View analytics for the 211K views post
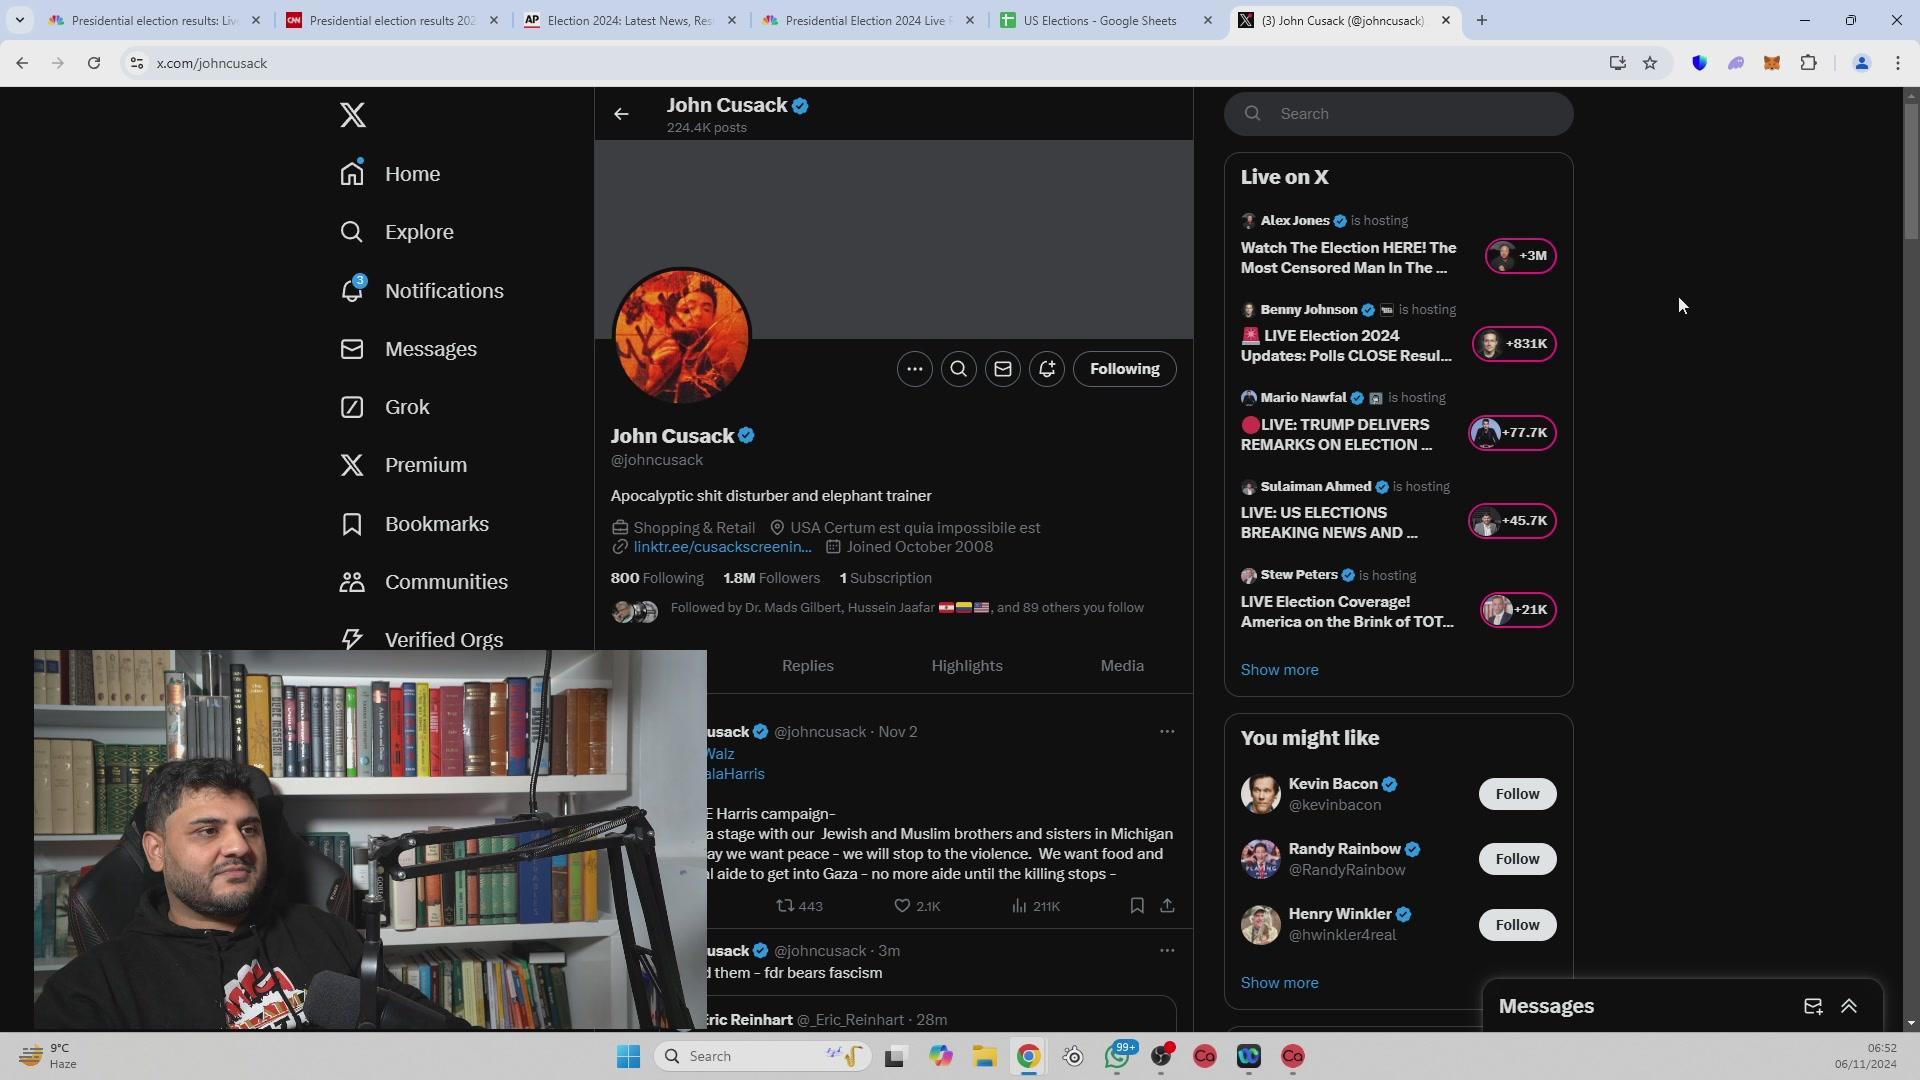 pyautogui.click(x=1035, y=906)
